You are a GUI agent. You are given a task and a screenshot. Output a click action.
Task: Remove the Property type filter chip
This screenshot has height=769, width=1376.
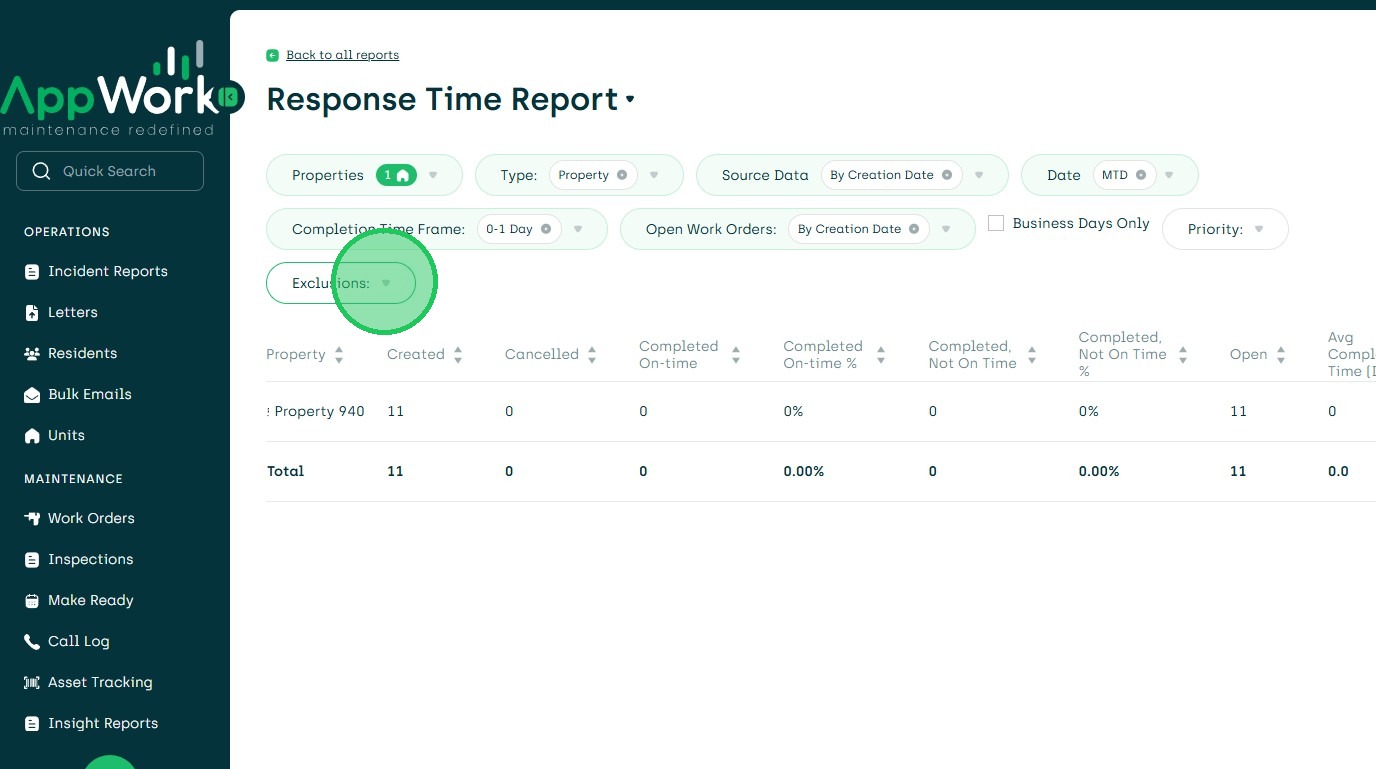622,175
